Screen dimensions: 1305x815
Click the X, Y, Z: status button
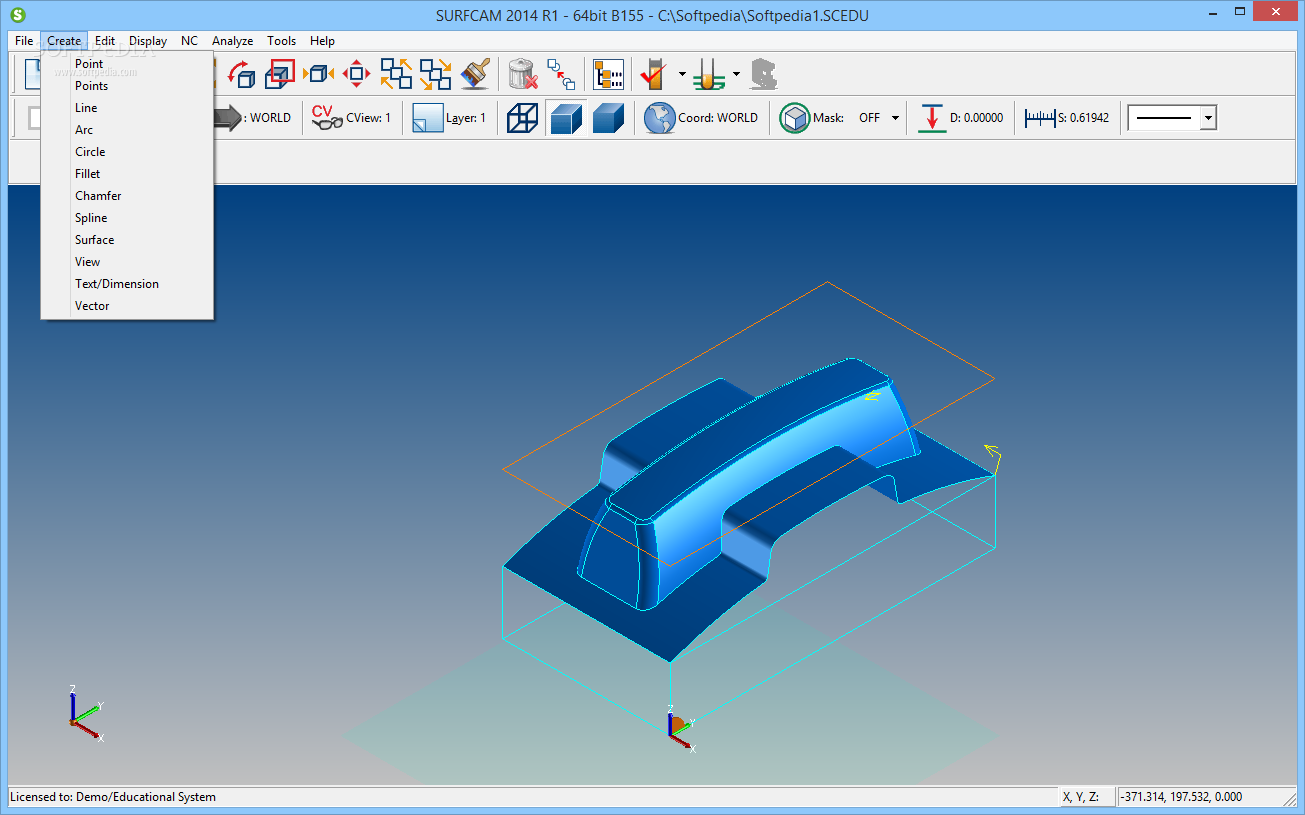click(x=1088, y=797)
